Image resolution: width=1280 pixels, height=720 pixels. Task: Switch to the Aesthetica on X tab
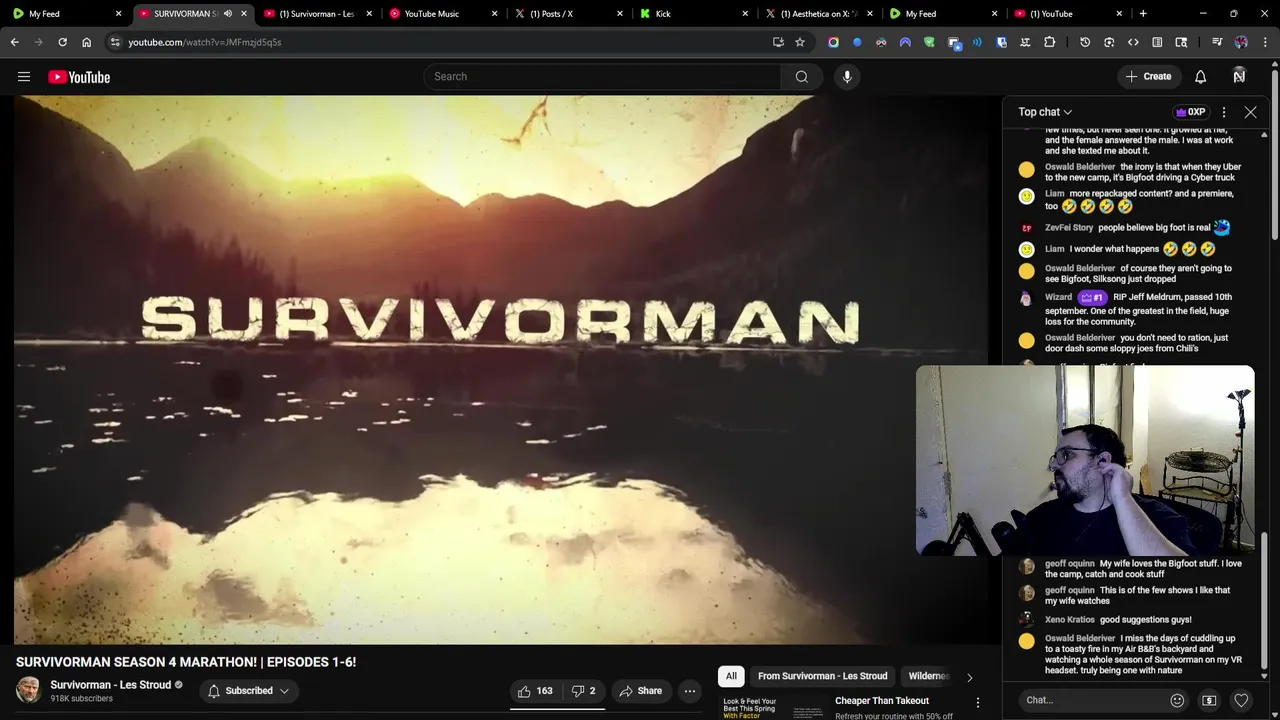819,14
